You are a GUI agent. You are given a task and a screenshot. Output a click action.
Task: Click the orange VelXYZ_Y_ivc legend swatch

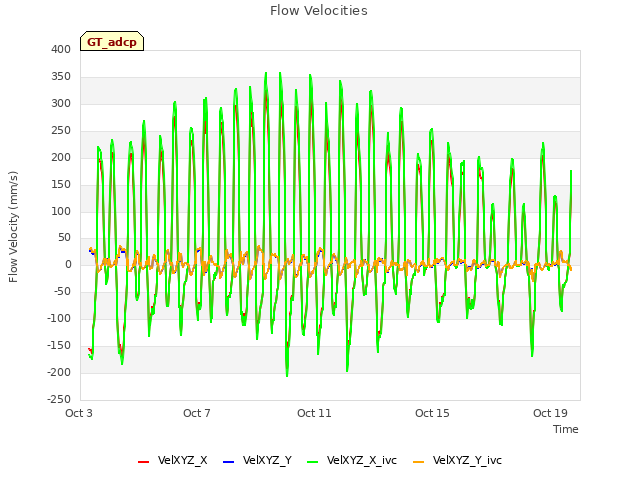click(x=418, y=462)
